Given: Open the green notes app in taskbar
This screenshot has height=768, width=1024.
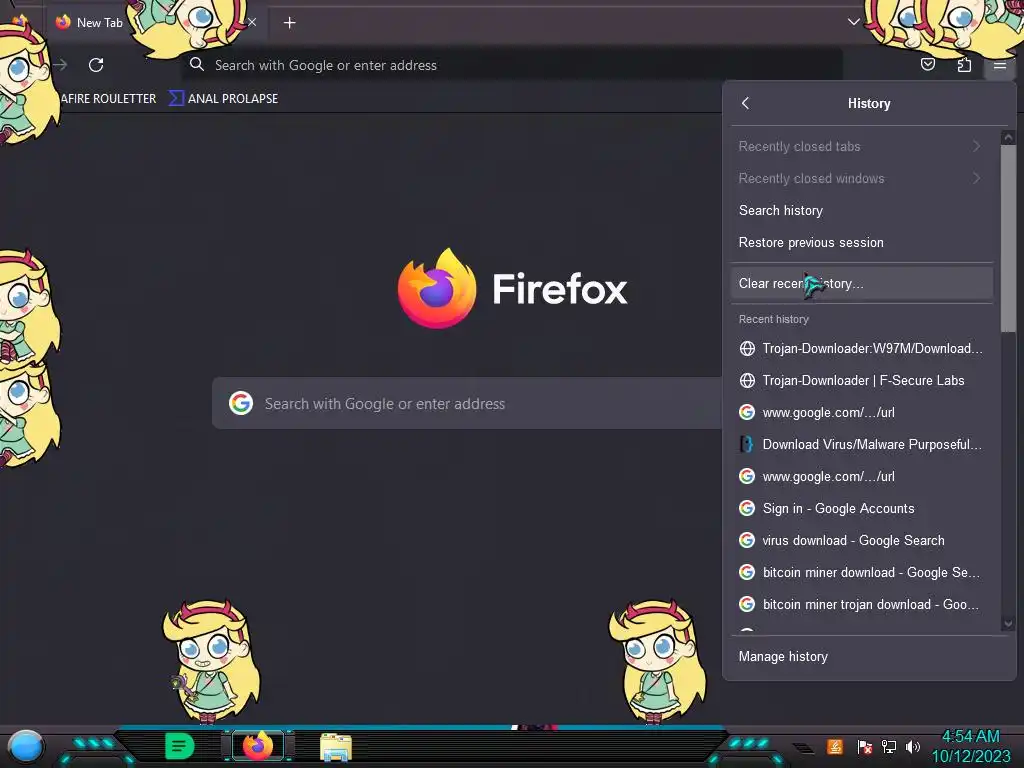Looking at the screenshot, I should point(180,746).
